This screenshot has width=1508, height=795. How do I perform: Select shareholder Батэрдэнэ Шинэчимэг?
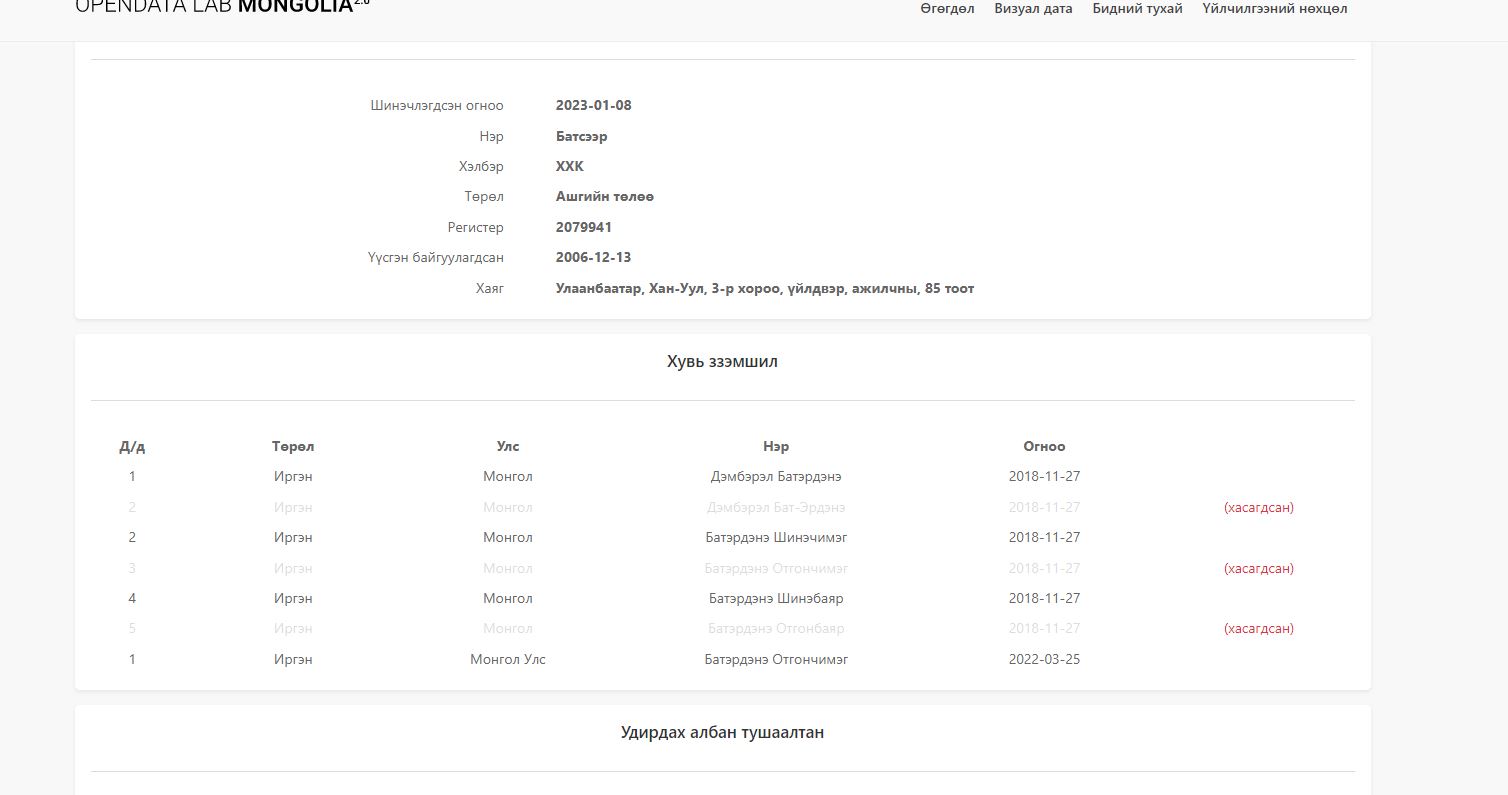(x=776, y=537)
